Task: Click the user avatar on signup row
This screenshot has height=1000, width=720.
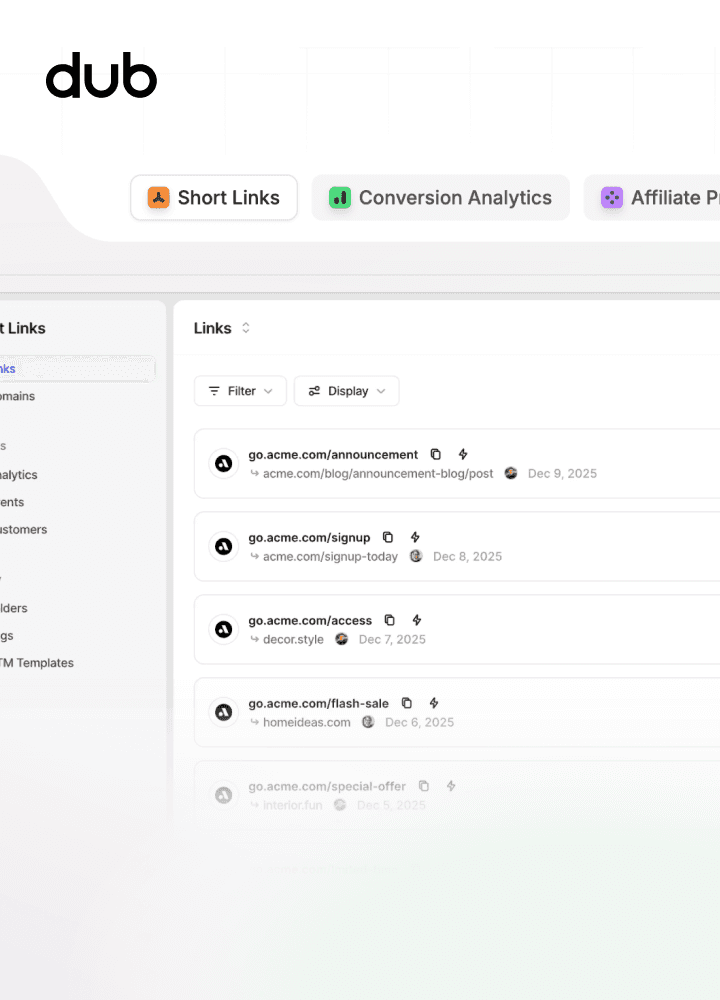Action: click(x=416, y=556)
